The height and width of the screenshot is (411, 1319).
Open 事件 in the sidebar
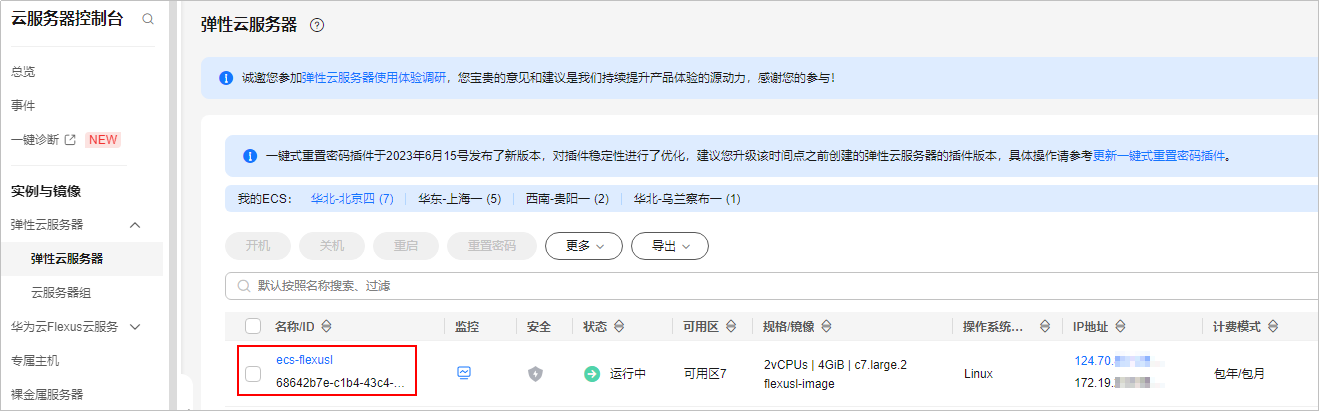click(23, 106)
